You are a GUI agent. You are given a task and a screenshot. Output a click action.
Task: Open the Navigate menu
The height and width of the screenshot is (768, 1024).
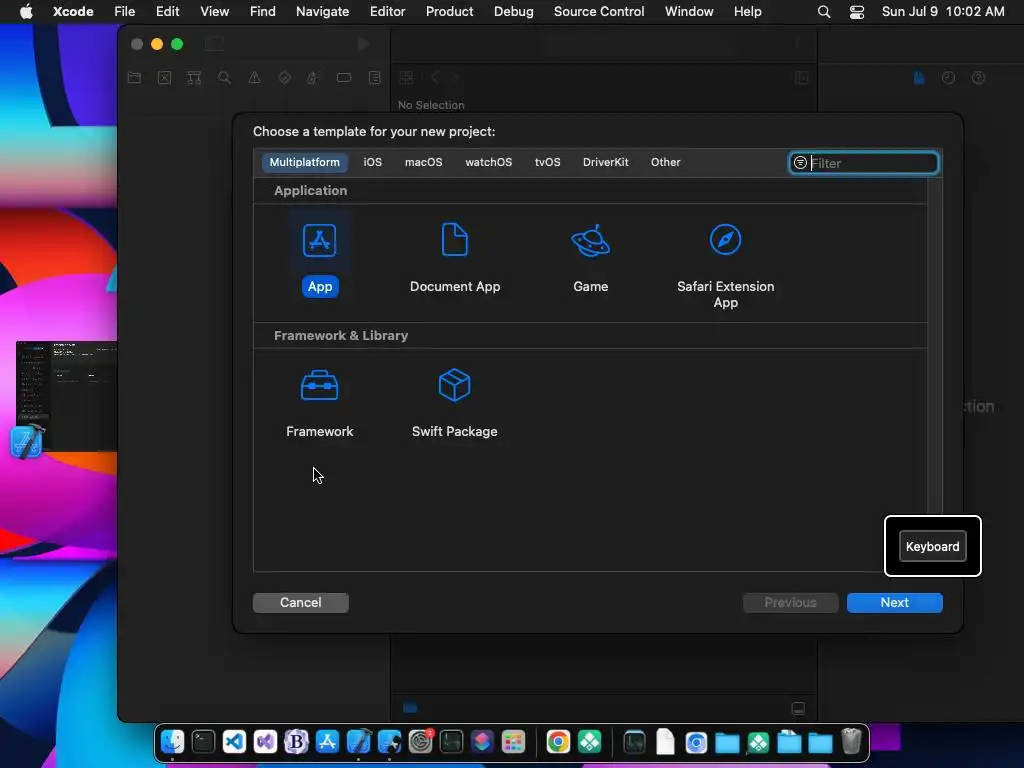322,12
